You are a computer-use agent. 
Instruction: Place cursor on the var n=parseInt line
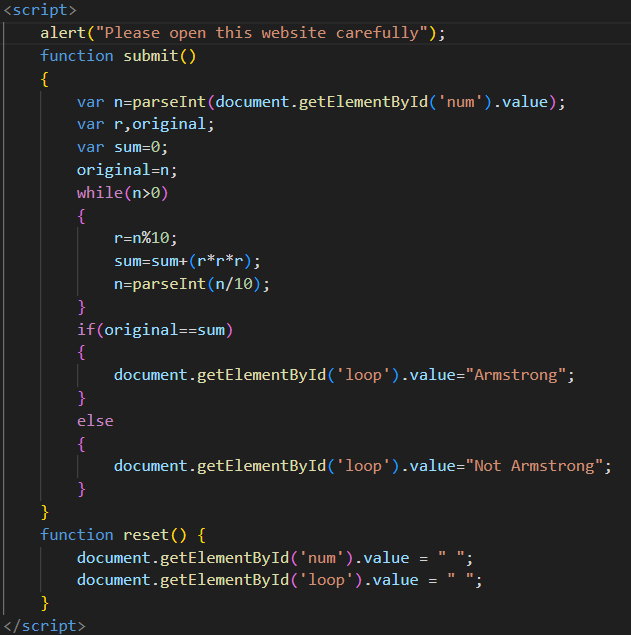(x=320, y=102)
